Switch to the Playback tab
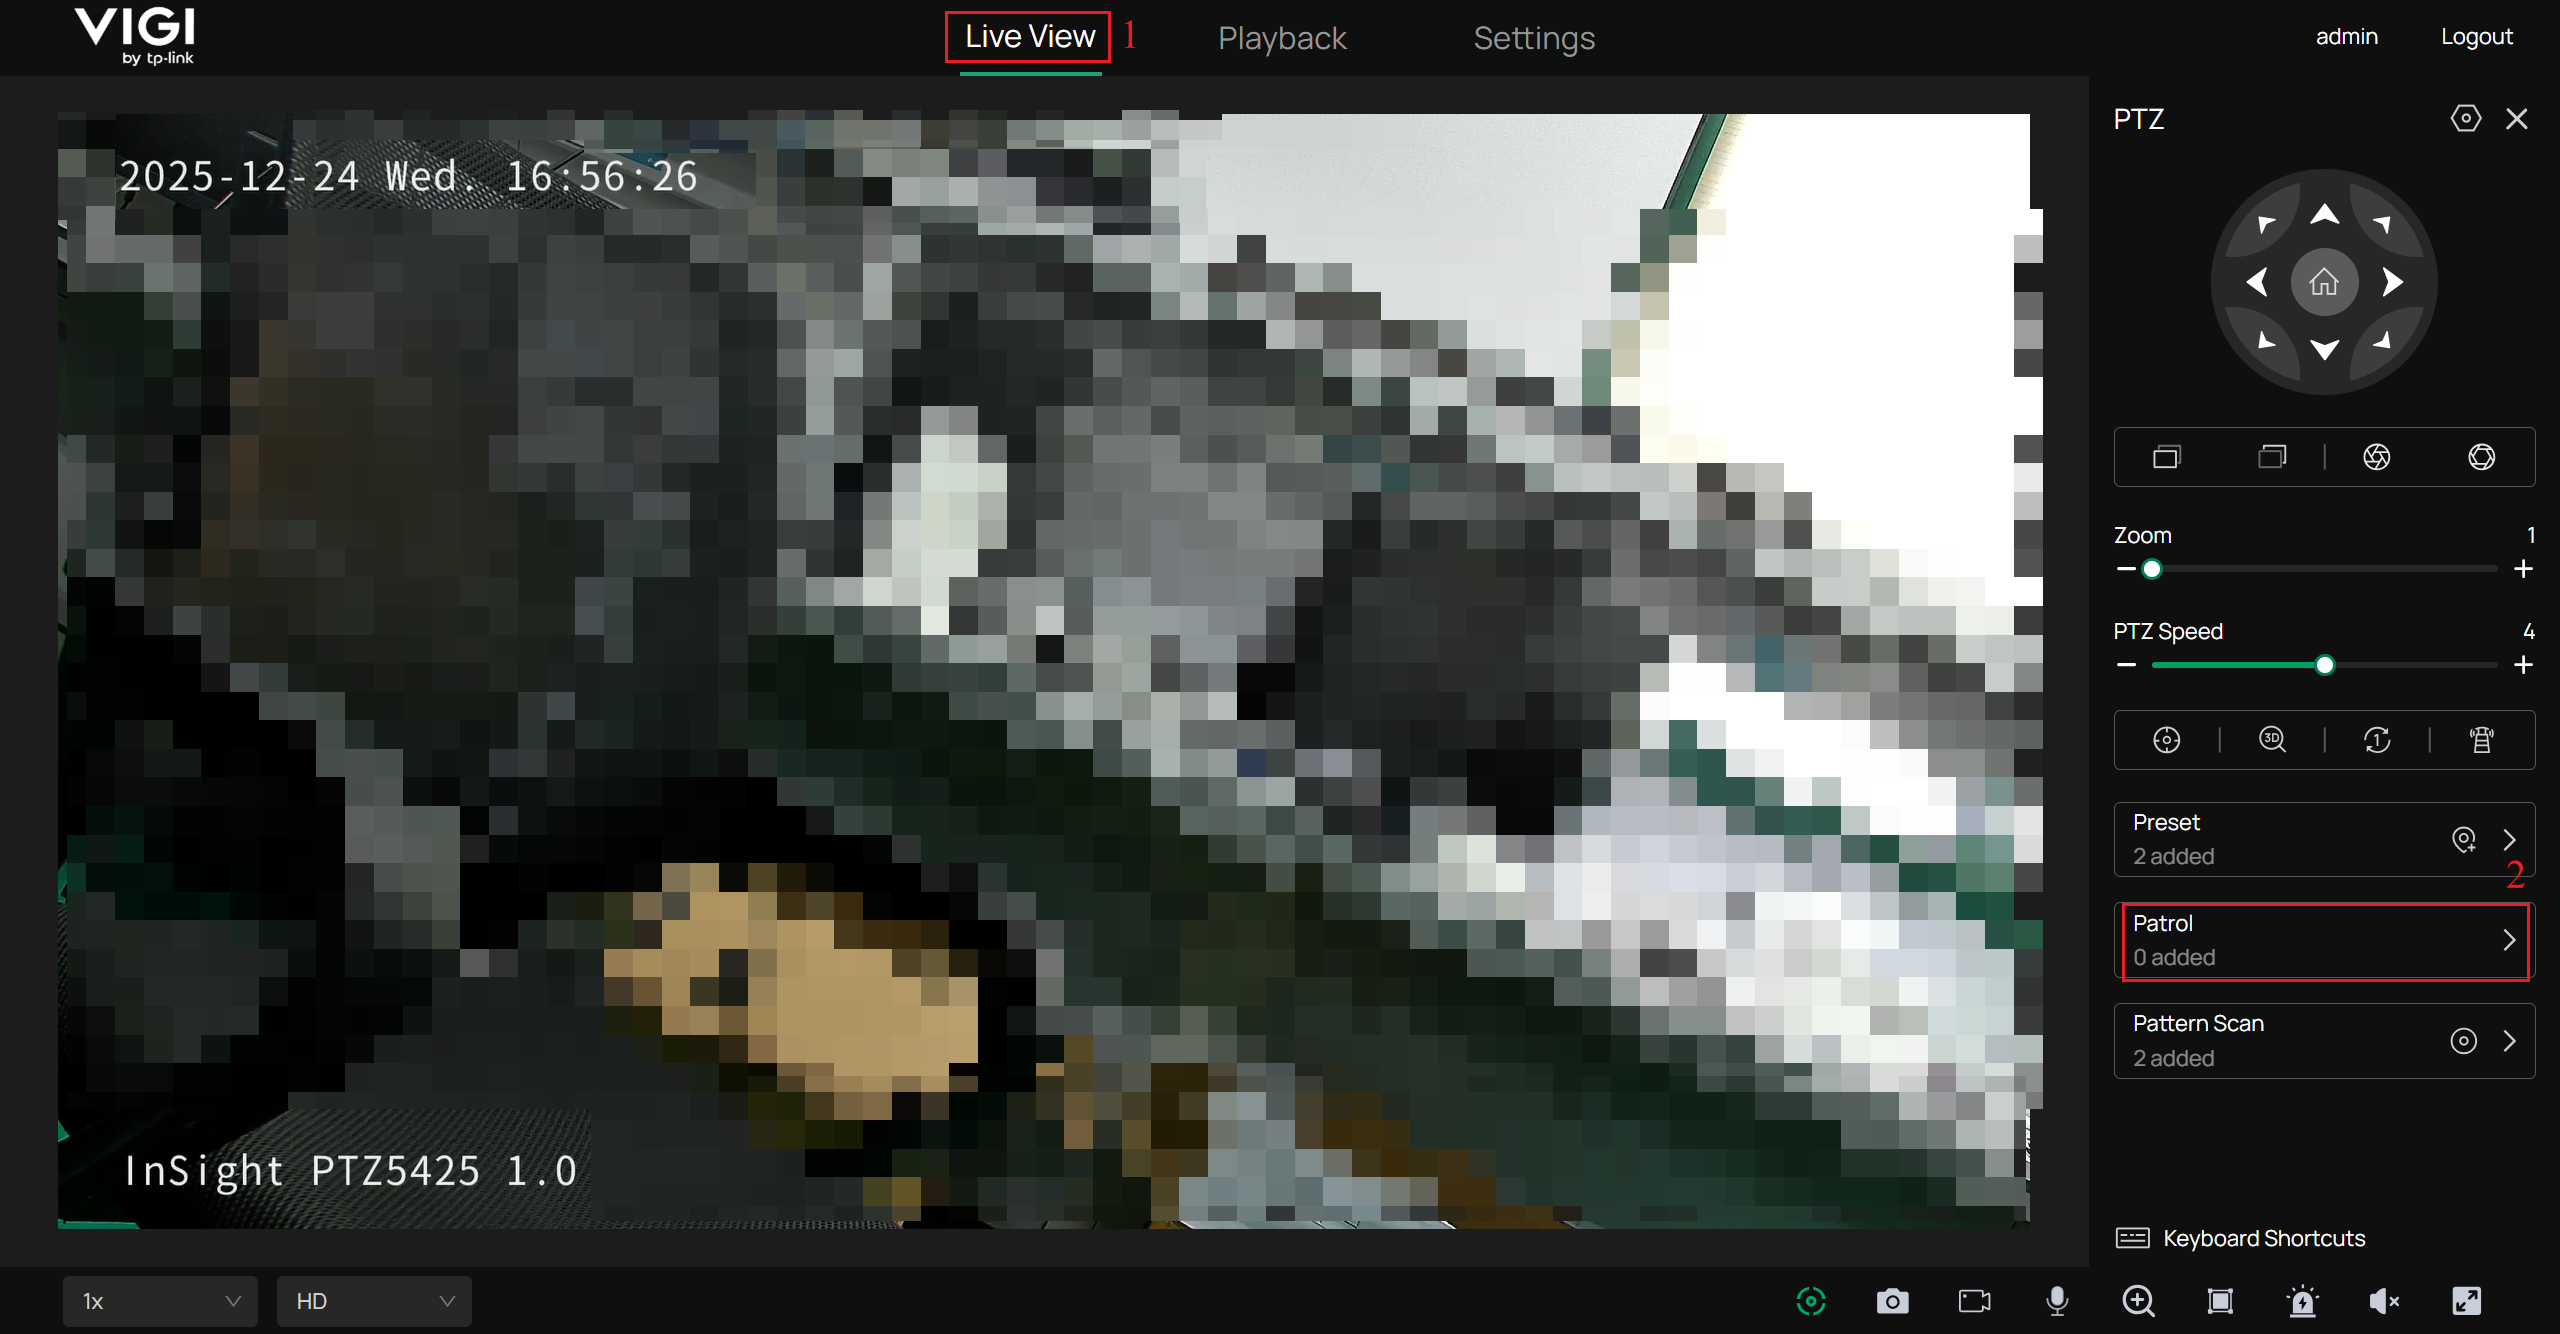 click(1281, 38)
